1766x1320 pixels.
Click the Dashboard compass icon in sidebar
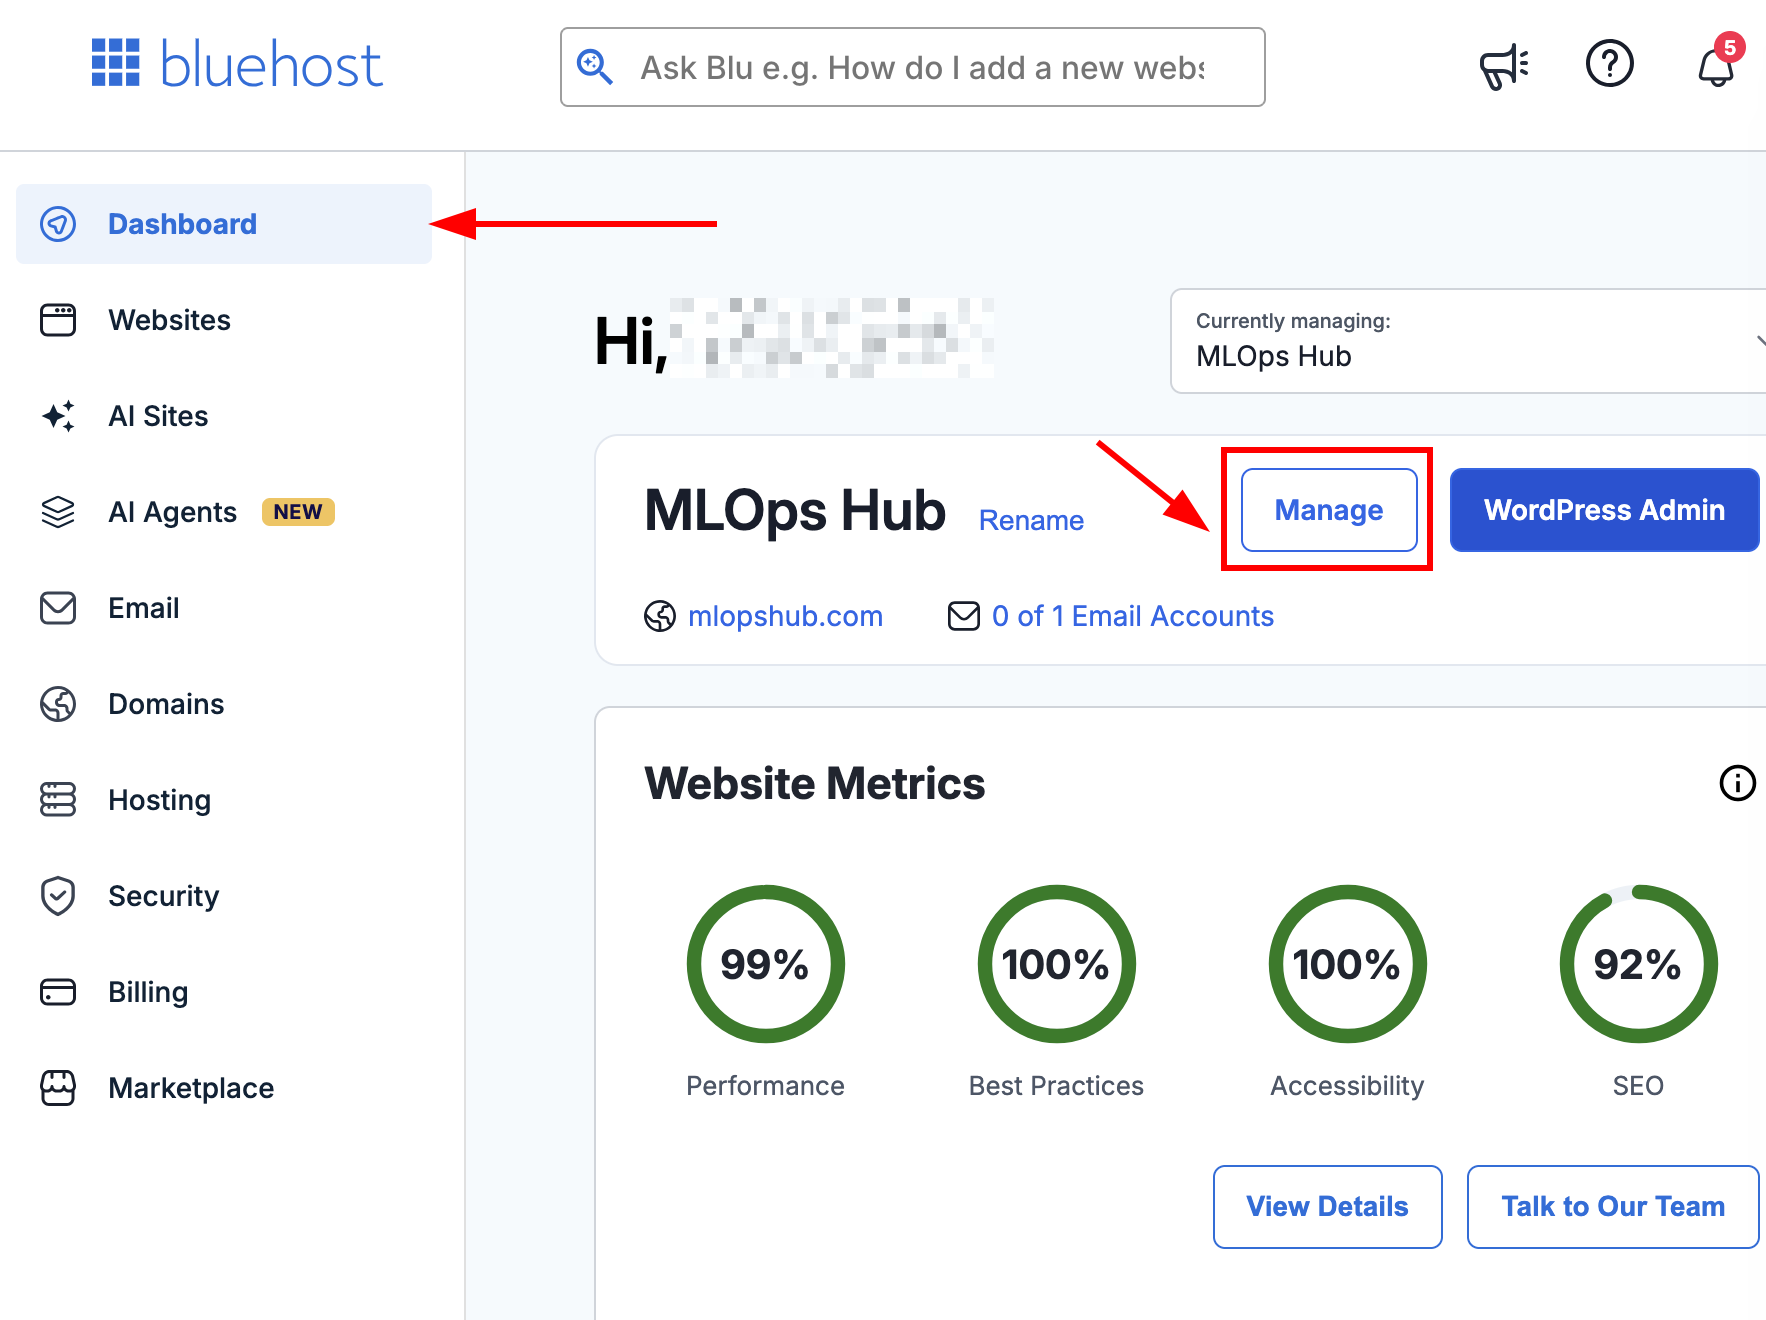(x=58, y=224)
